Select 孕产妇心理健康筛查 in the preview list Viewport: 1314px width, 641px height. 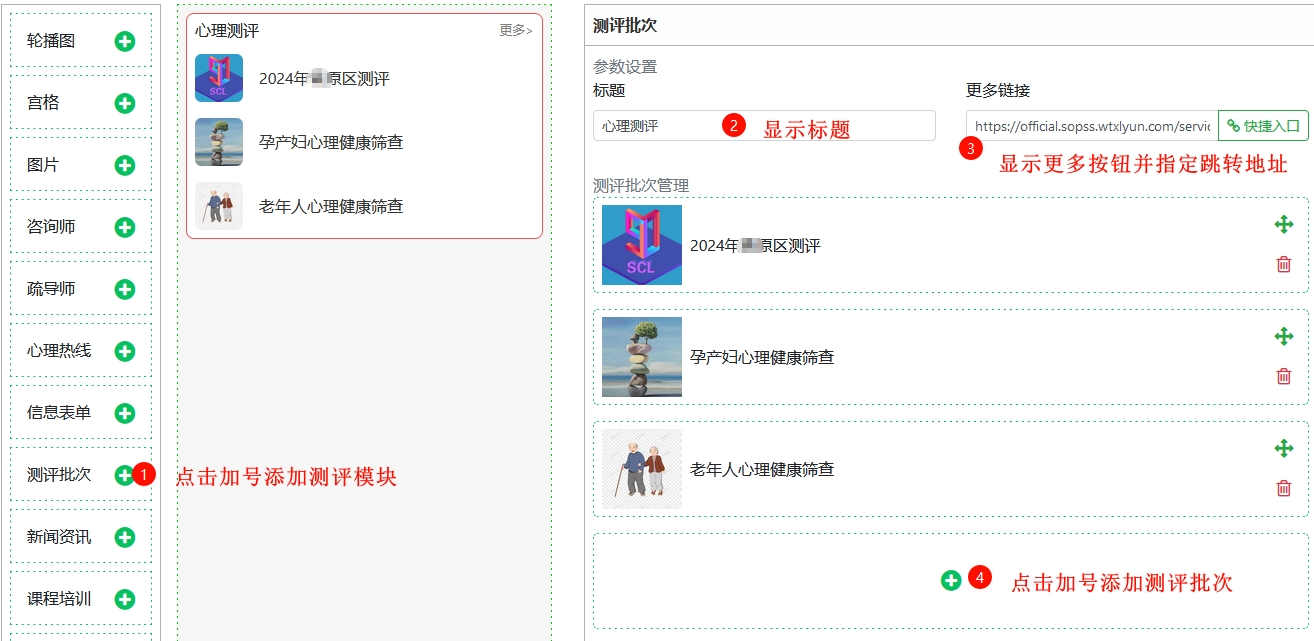coord(364,142)
